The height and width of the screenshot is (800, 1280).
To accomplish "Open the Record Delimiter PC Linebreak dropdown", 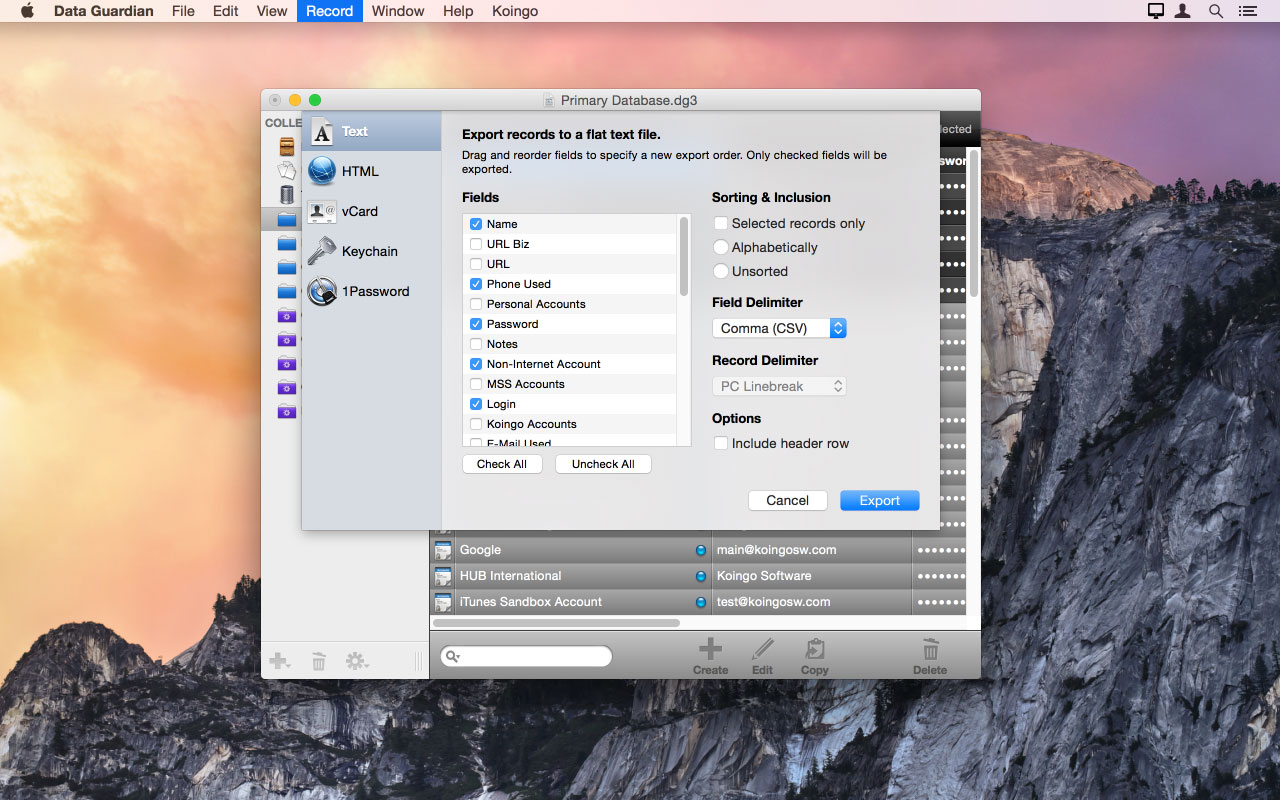I will [x=779, y=386].
